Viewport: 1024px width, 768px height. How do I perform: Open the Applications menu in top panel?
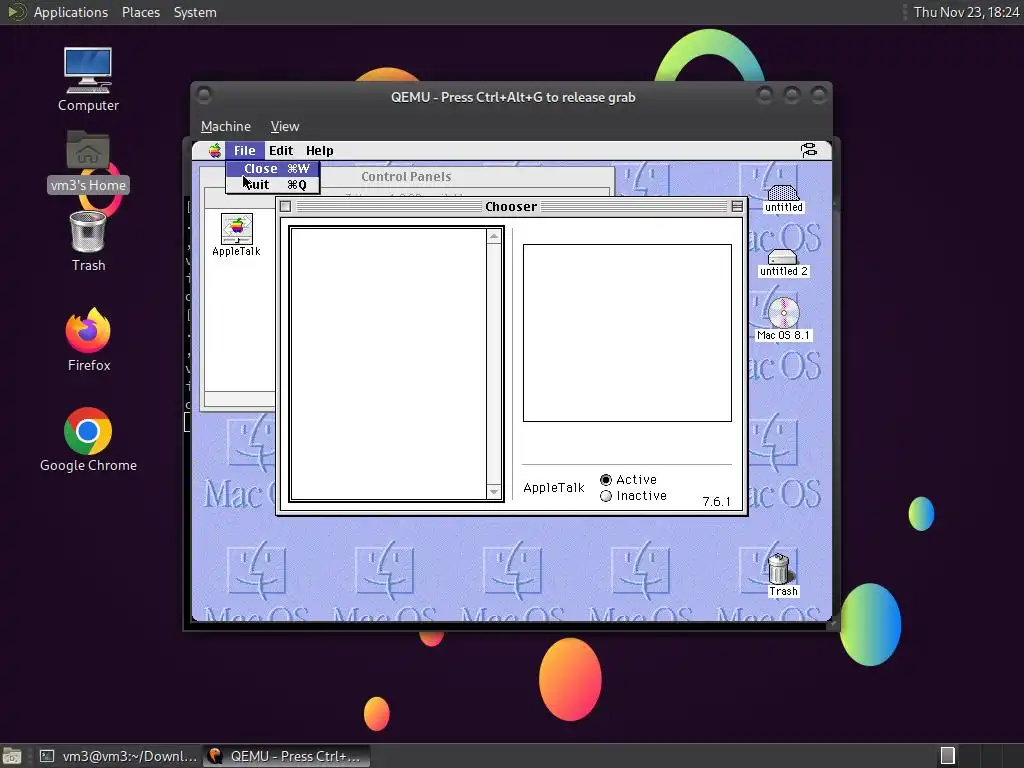[71, 12]
